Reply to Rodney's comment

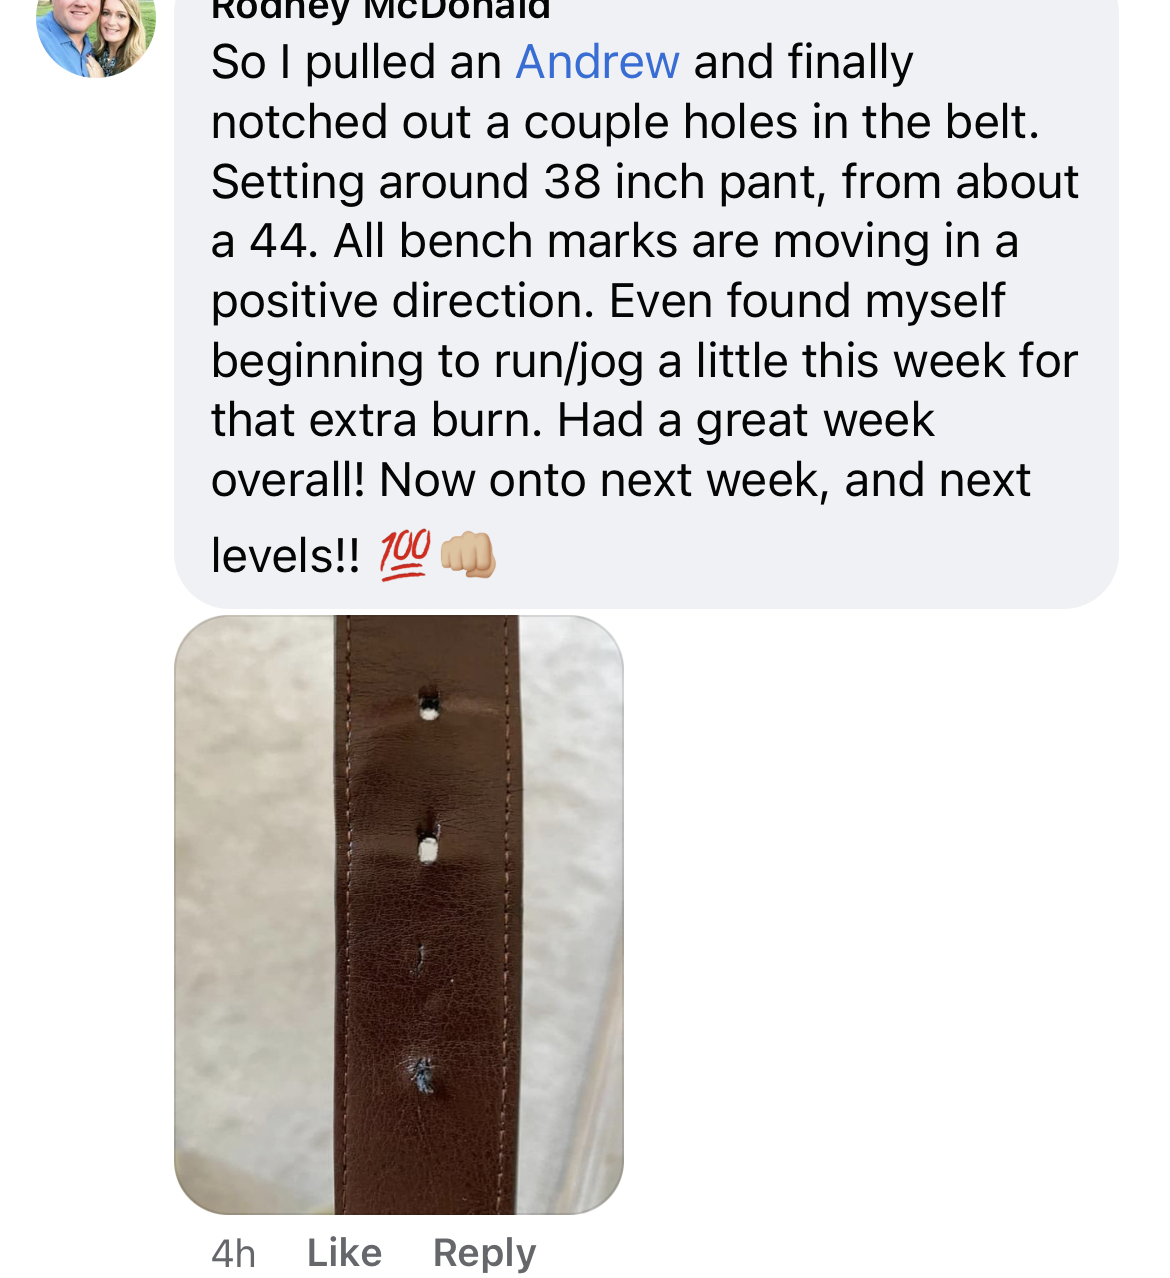click(x=485, y=1253)
